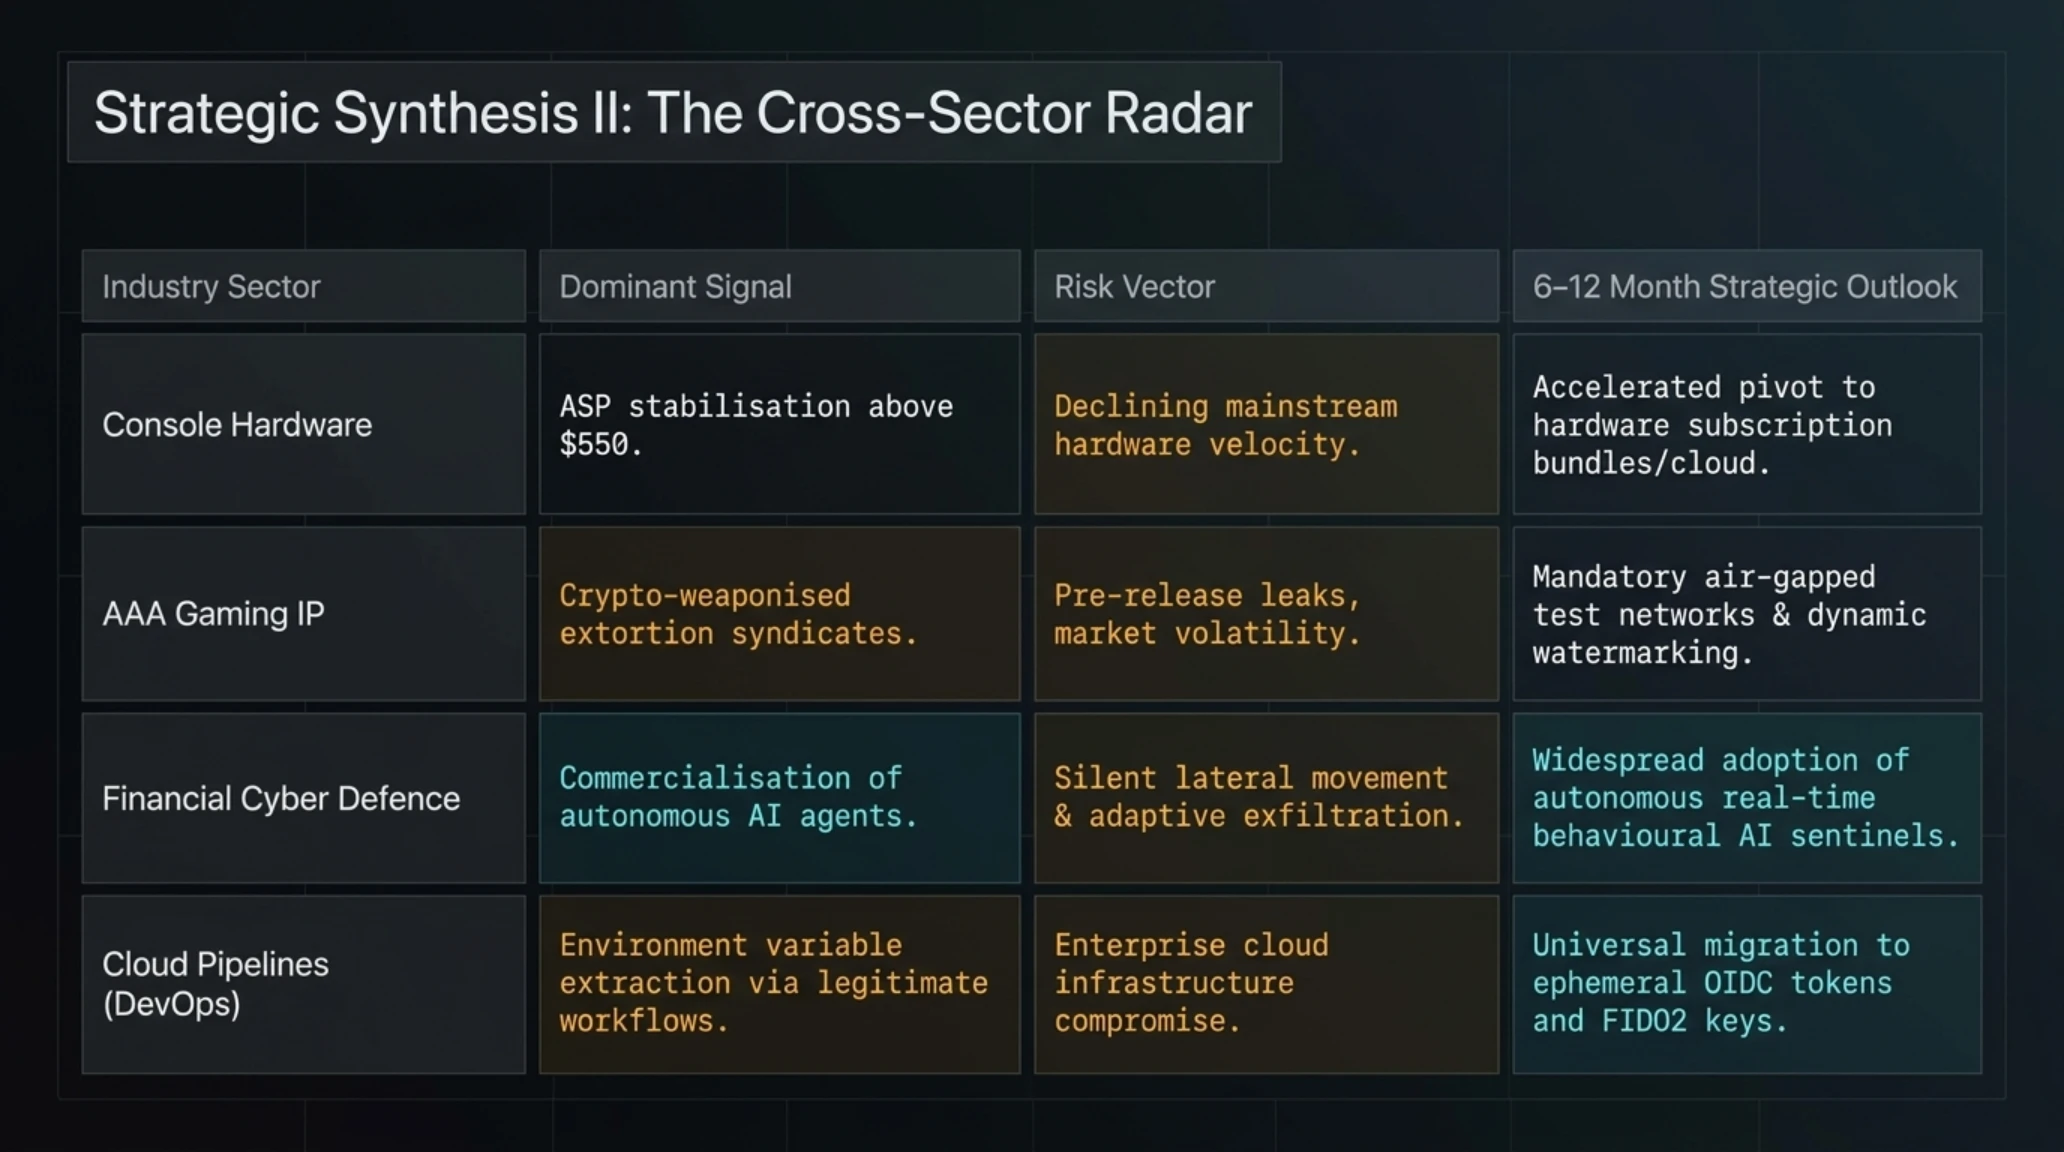Click the Declining mainstream hardware velocity cell
Image resolution: width=2064 pixels, height=1152 pixels.
pos(1266,424)
